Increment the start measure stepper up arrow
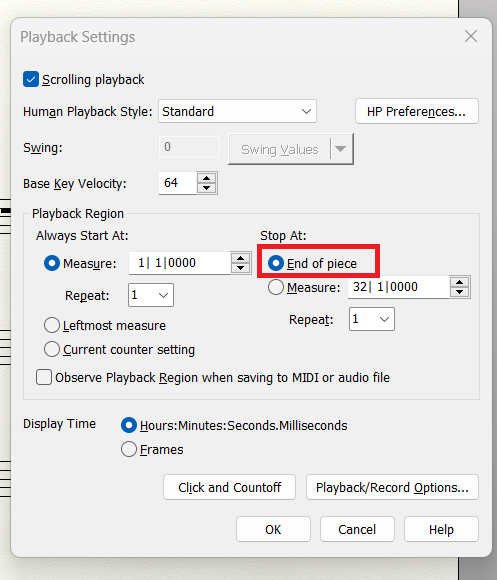Viewport: 497px width, 580px height. [x=240, y=258]
